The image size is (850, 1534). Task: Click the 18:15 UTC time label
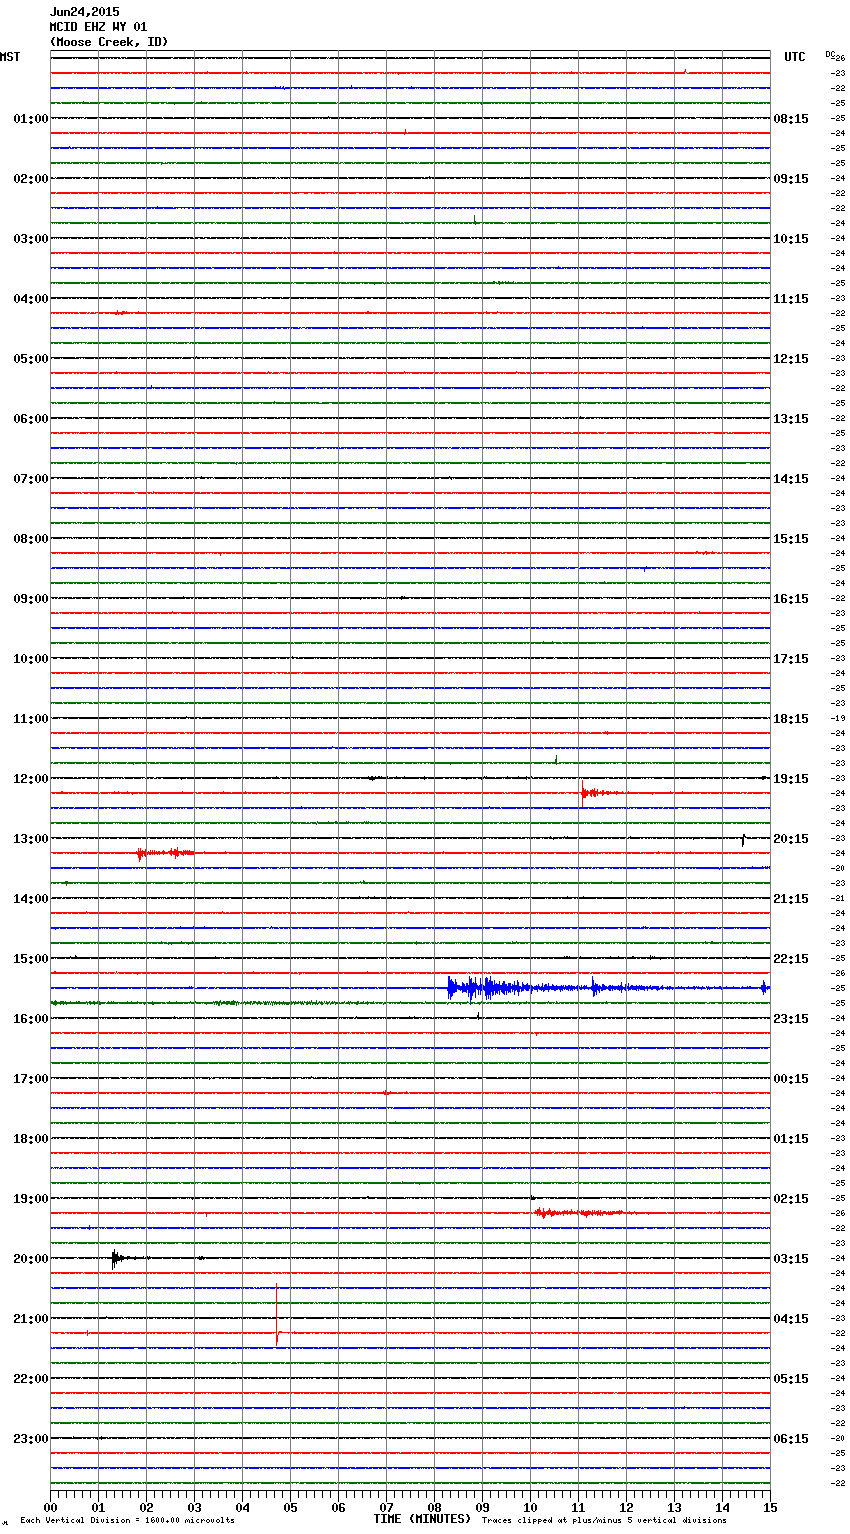click(791, 718)
